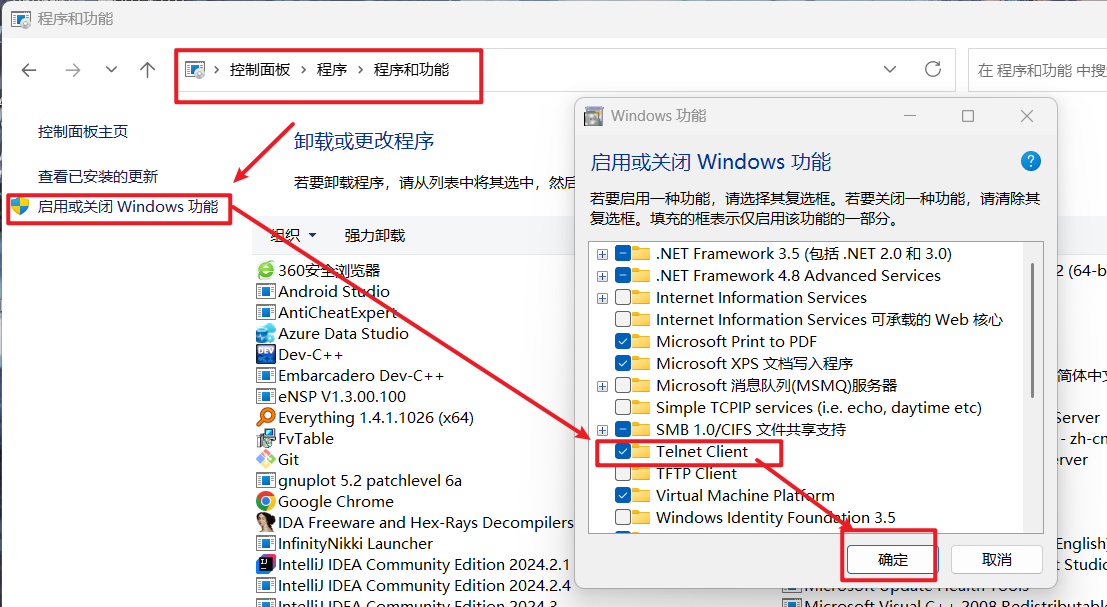Viewport: 1107px width, 607px height.
Task: Click the chevron after 控制面板 breadcrumb
Action: (x=304, y=70)
